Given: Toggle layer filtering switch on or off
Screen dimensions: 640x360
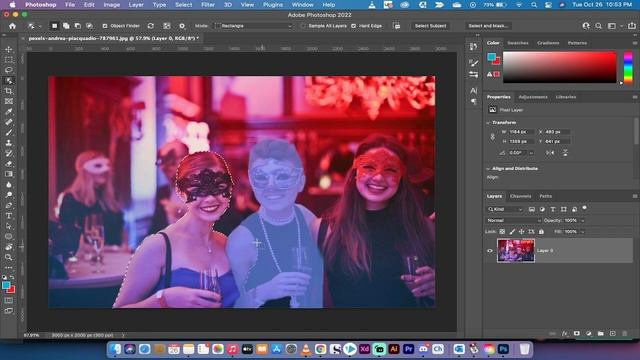Looking at the screenshot, I should tap(584, 208).
